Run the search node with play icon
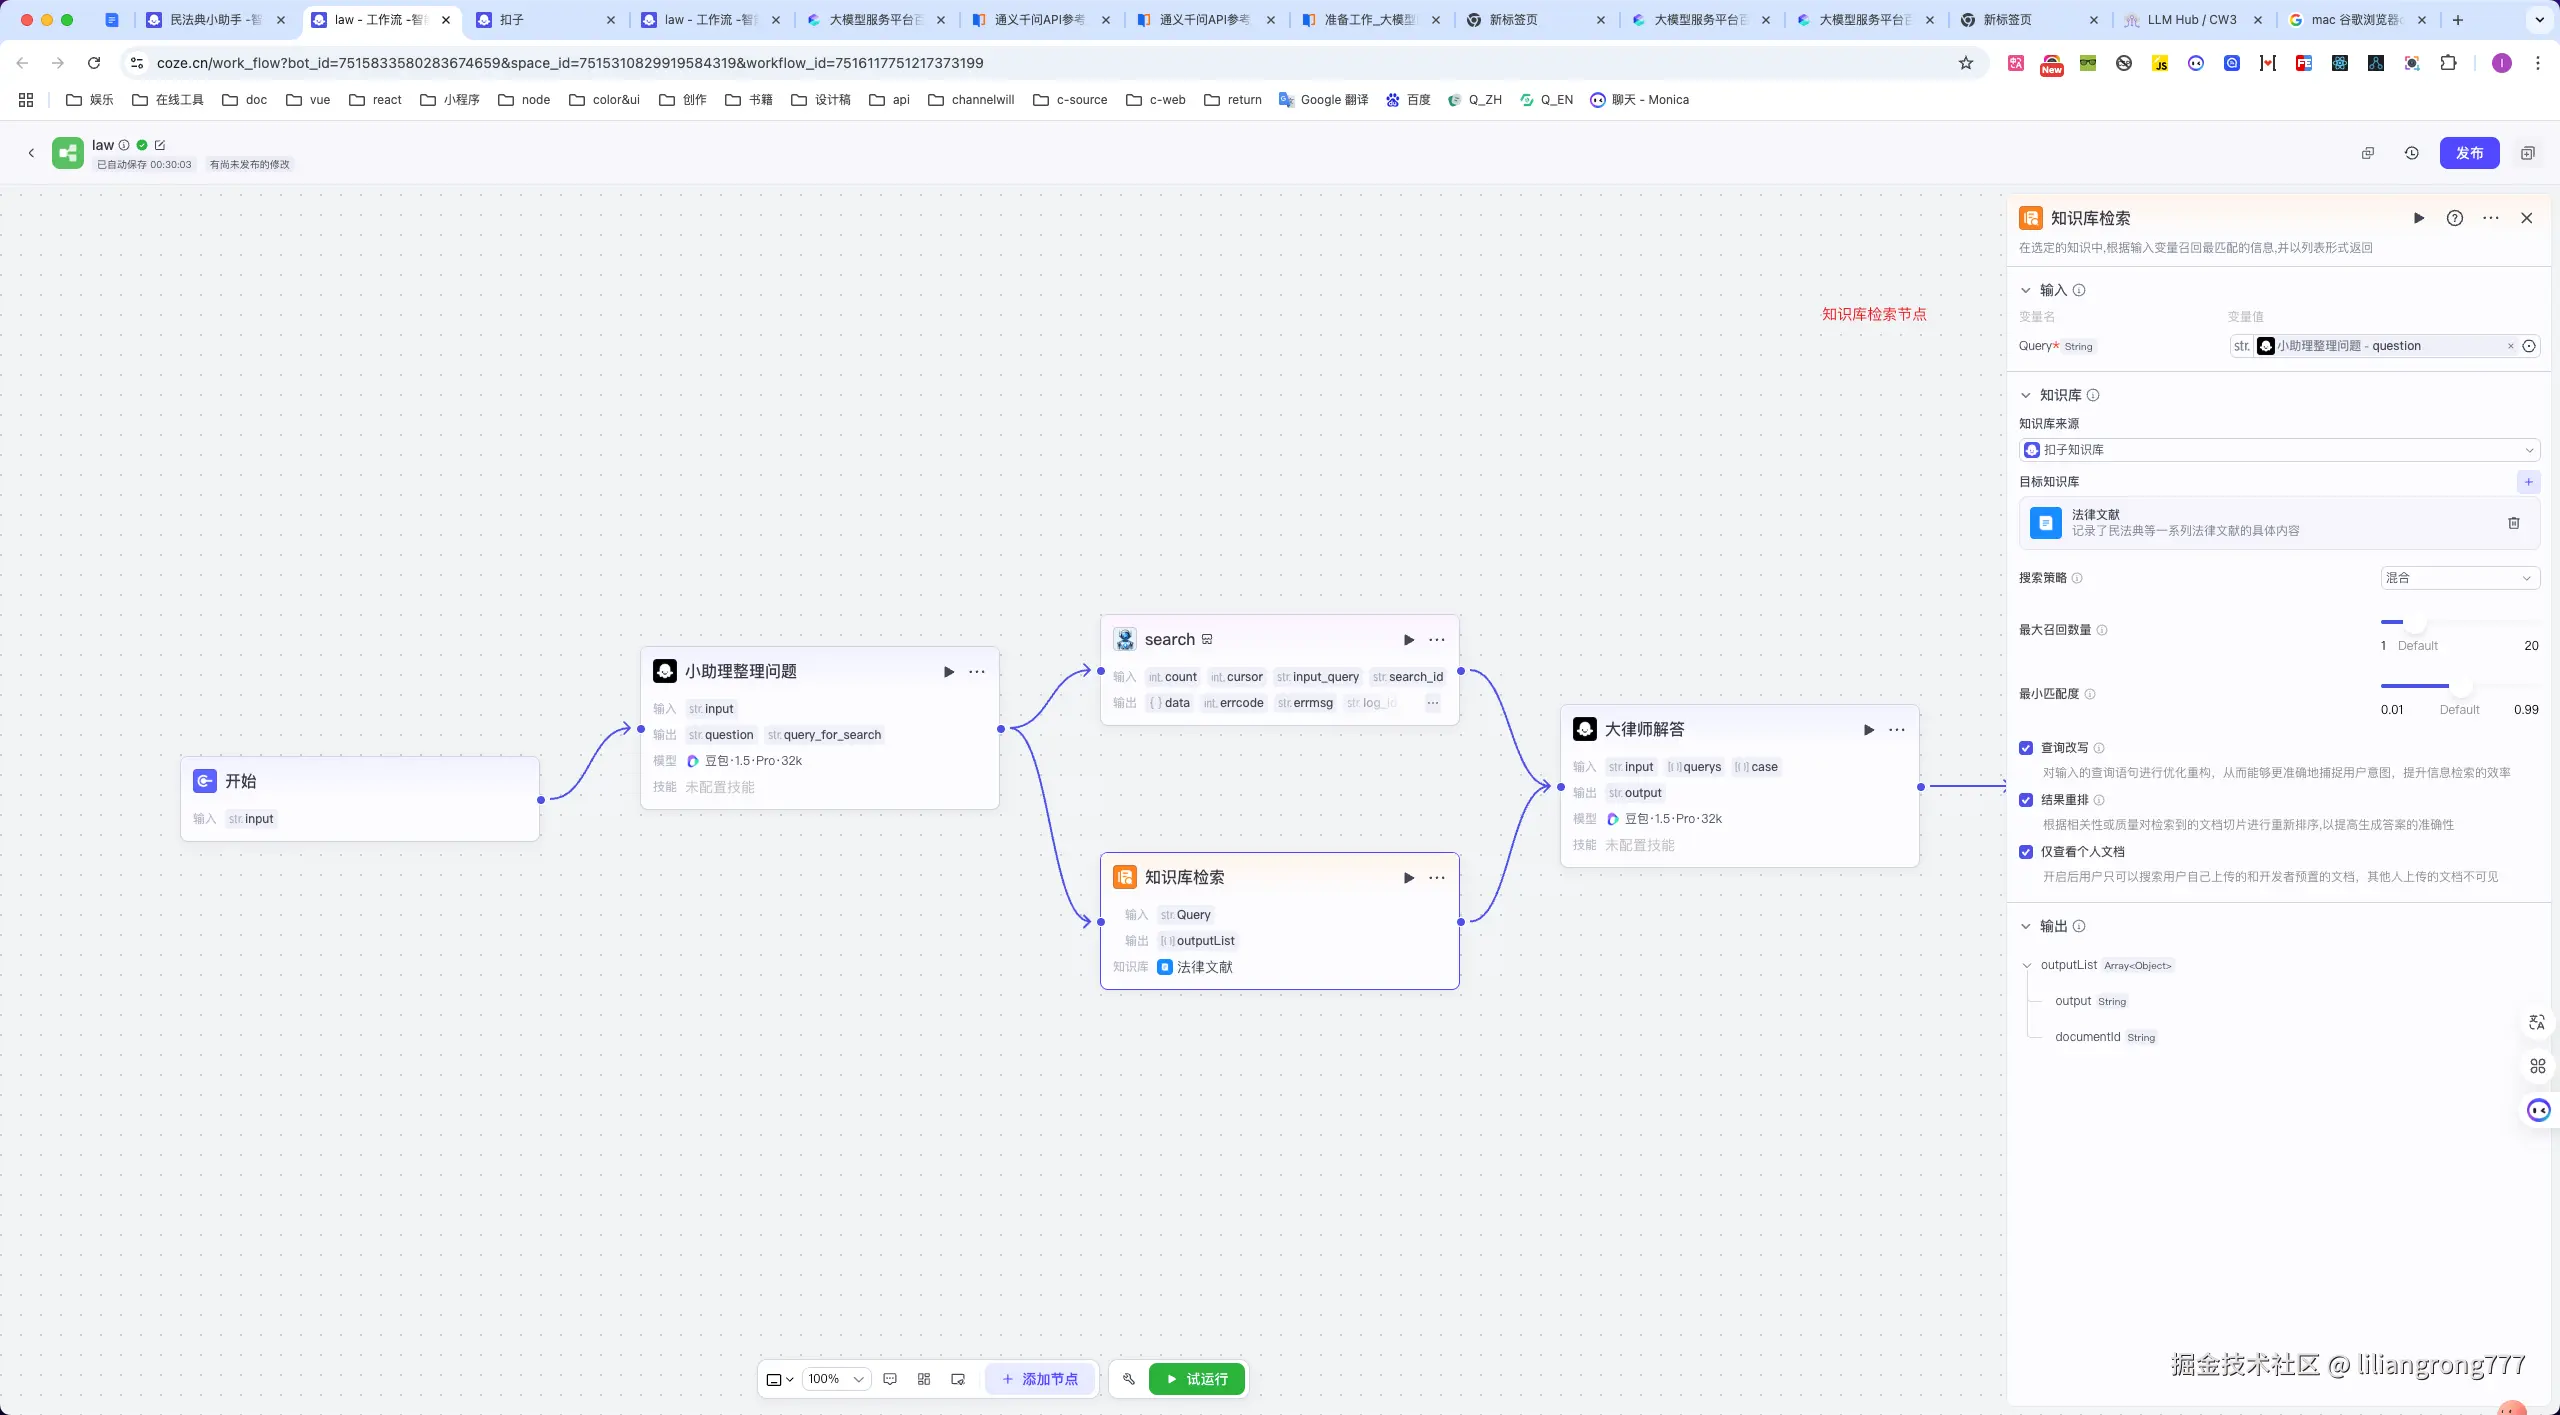Image resolution: width=2560 pixels, height=1415 pixels. pyautogui.click(x=1408, y=640)
